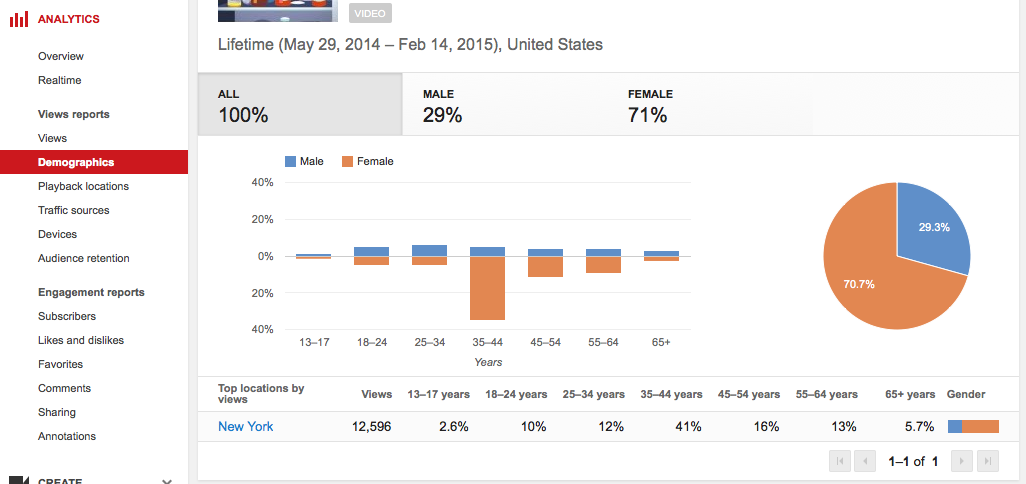Click the video thumbnail at top
The image size is (1026, 484).
tap(277, 10)
